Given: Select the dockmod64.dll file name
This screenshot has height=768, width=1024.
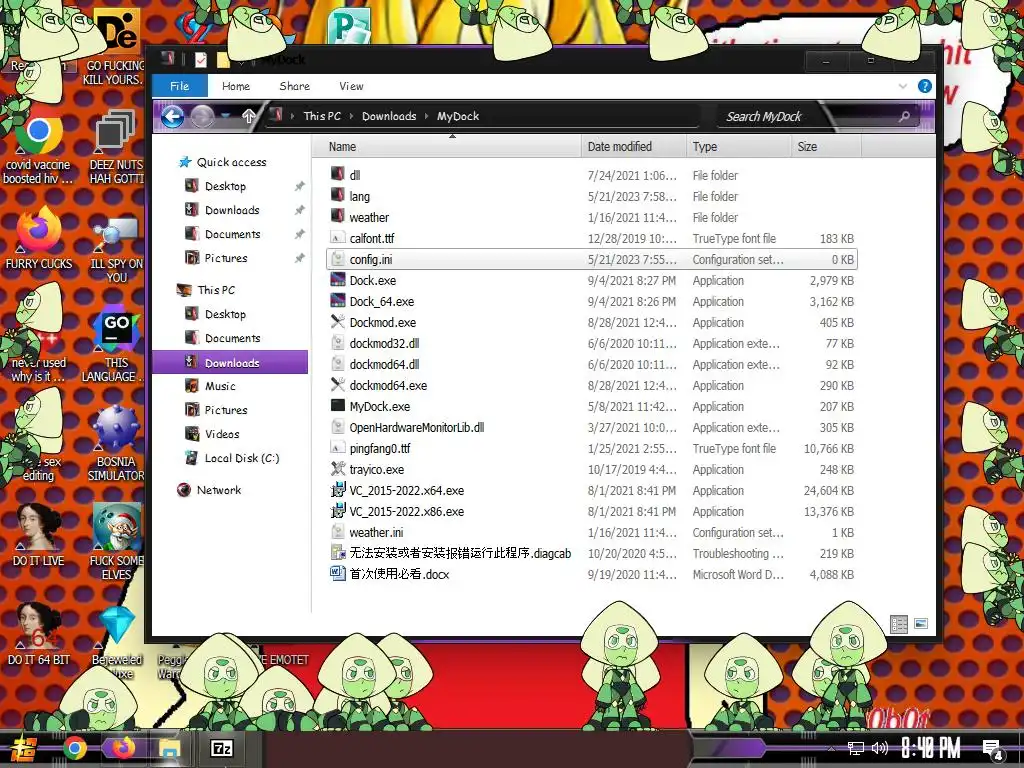Looking at the screenshot, I should coord(384,364).
